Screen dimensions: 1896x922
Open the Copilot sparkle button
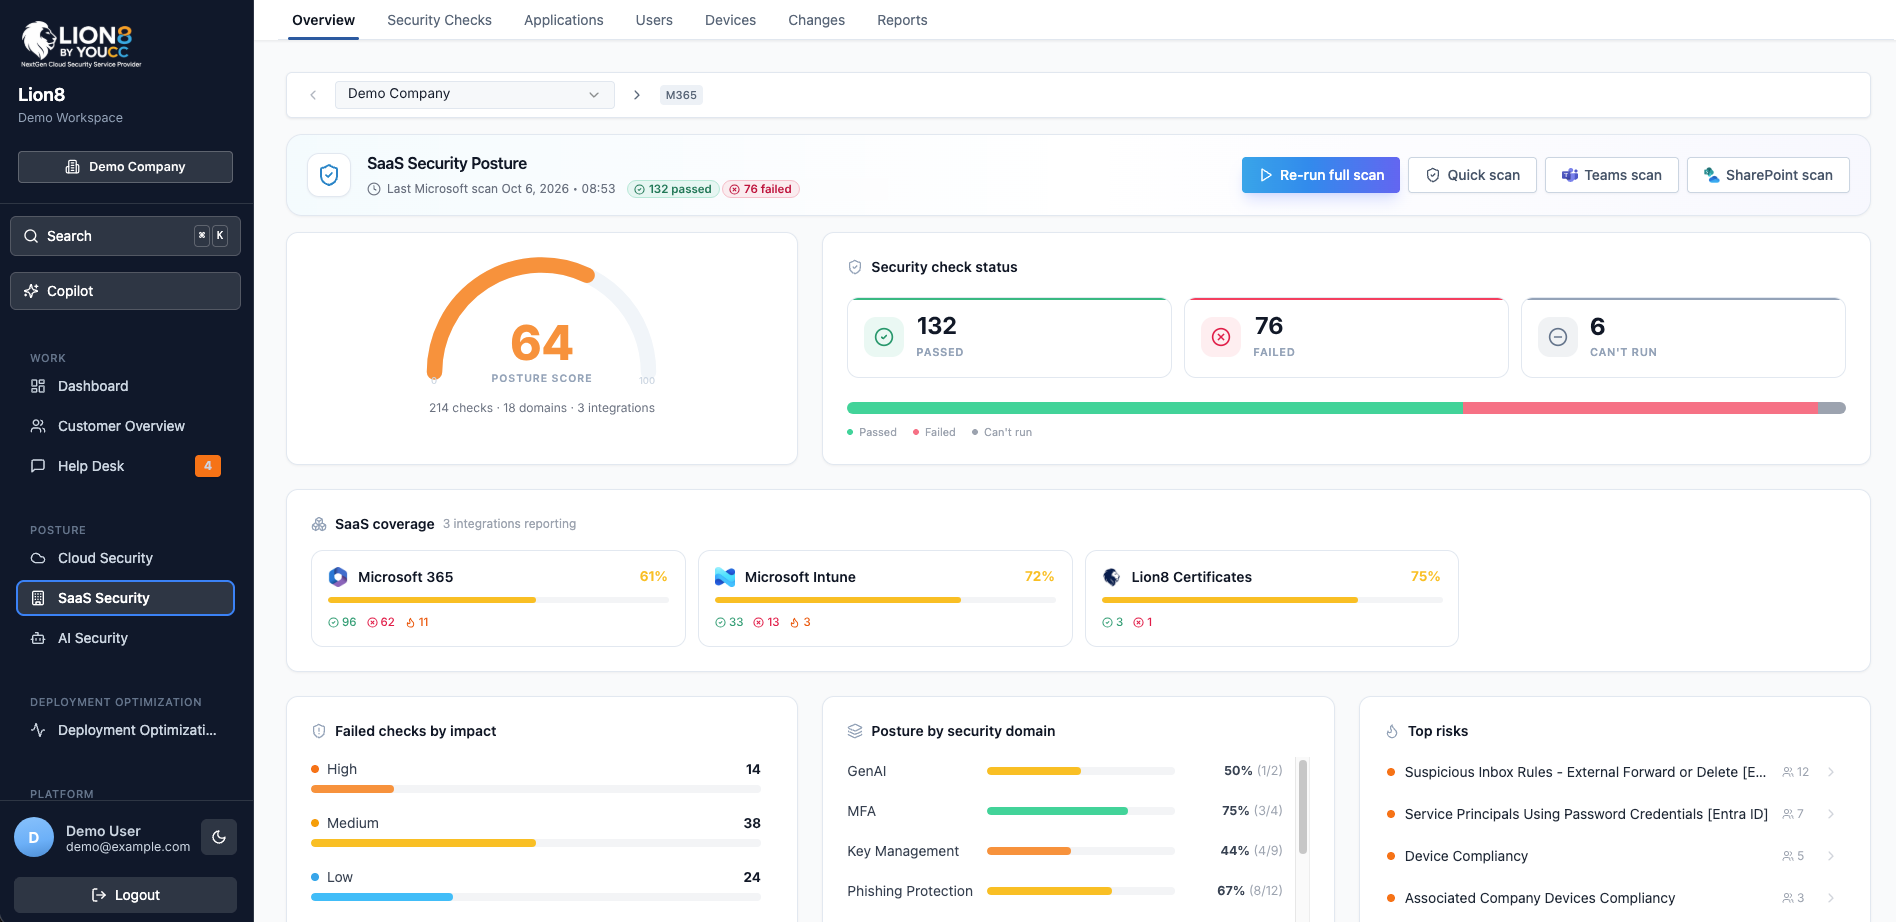[x=125, y=291]
